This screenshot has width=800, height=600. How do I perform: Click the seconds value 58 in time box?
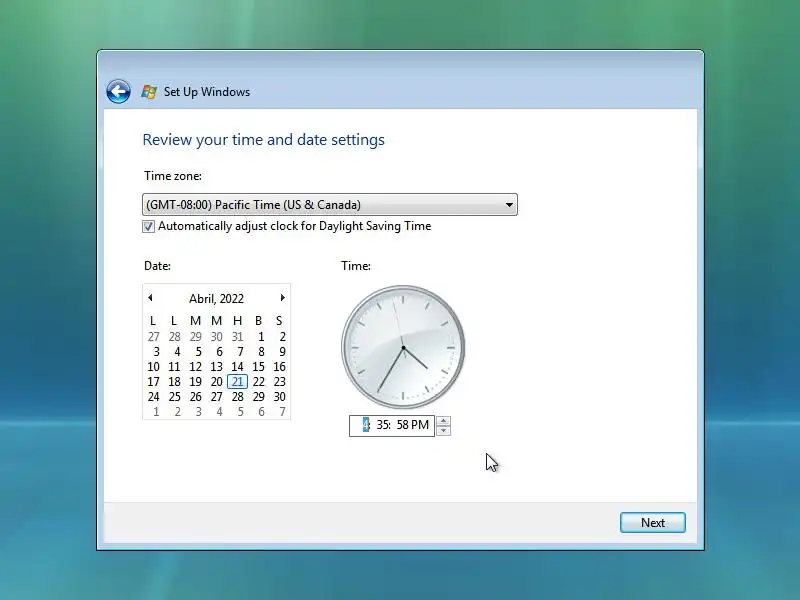point(403,425)
